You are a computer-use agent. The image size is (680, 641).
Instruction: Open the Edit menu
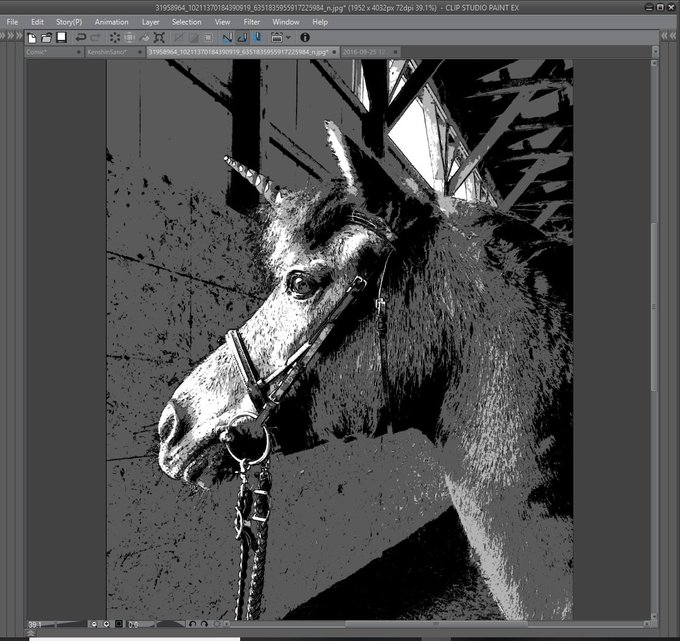pyautogui.click(x=37, y=22)
